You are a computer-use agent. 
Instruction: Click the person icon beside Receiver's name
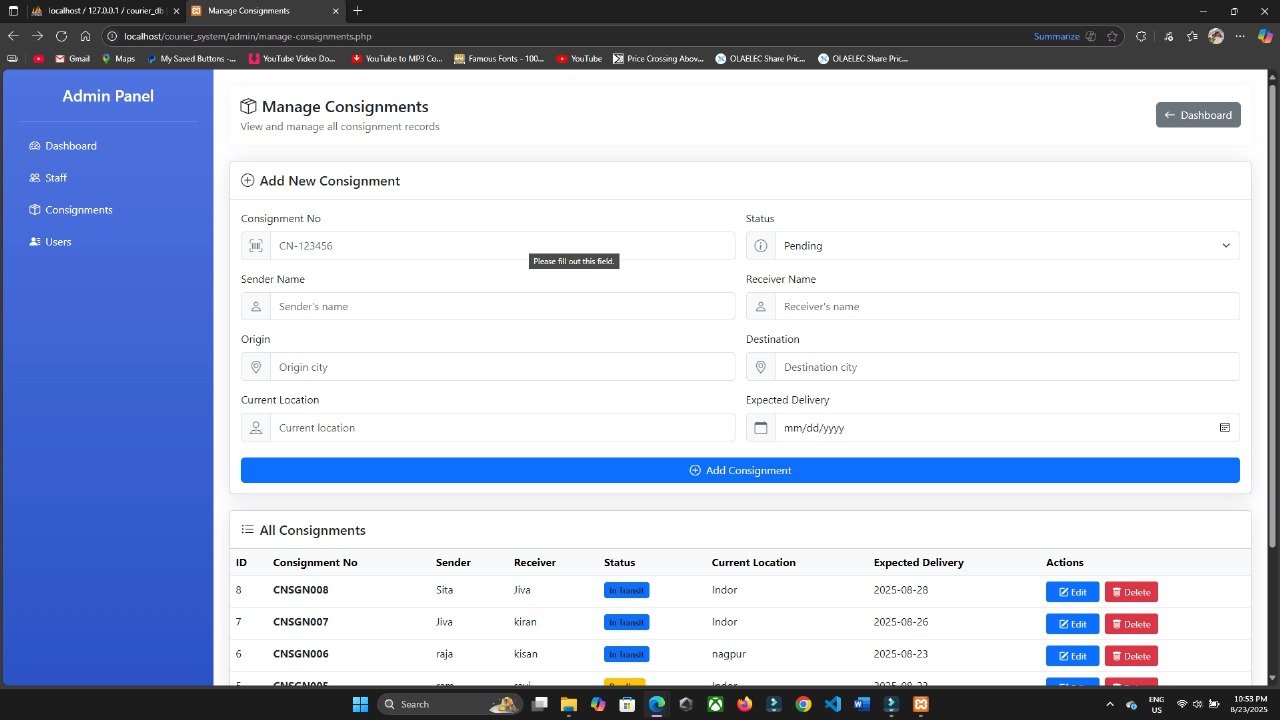761,307
